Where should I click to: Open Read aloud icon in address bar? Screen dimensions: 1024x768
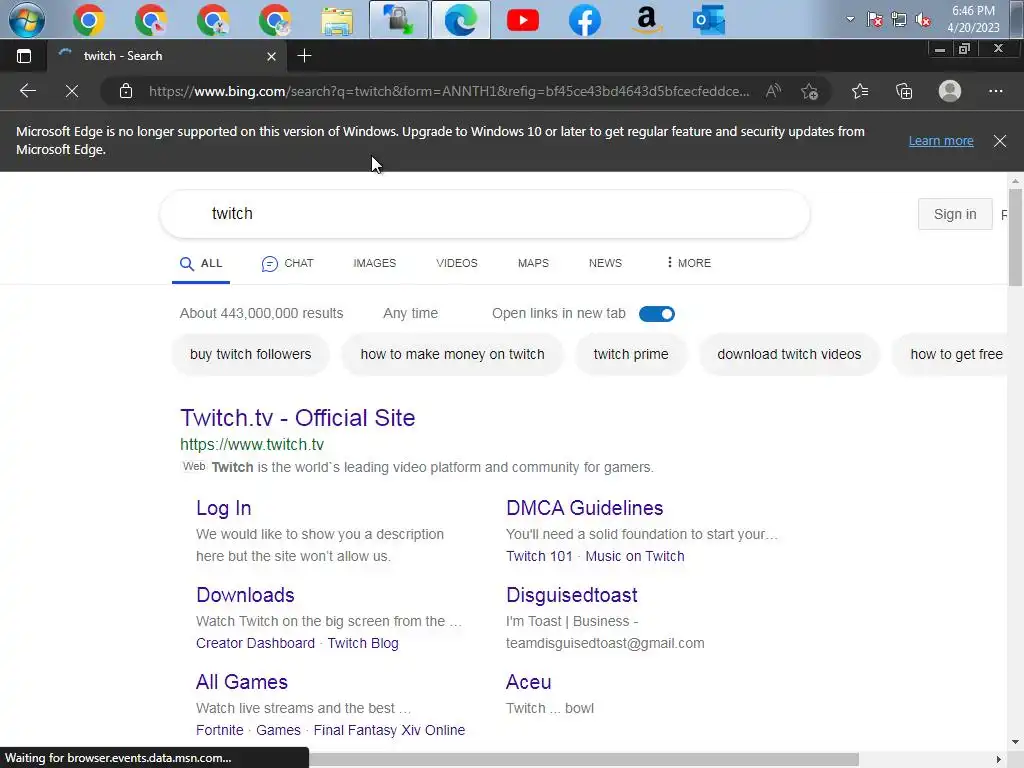click(x=773, y=91)
